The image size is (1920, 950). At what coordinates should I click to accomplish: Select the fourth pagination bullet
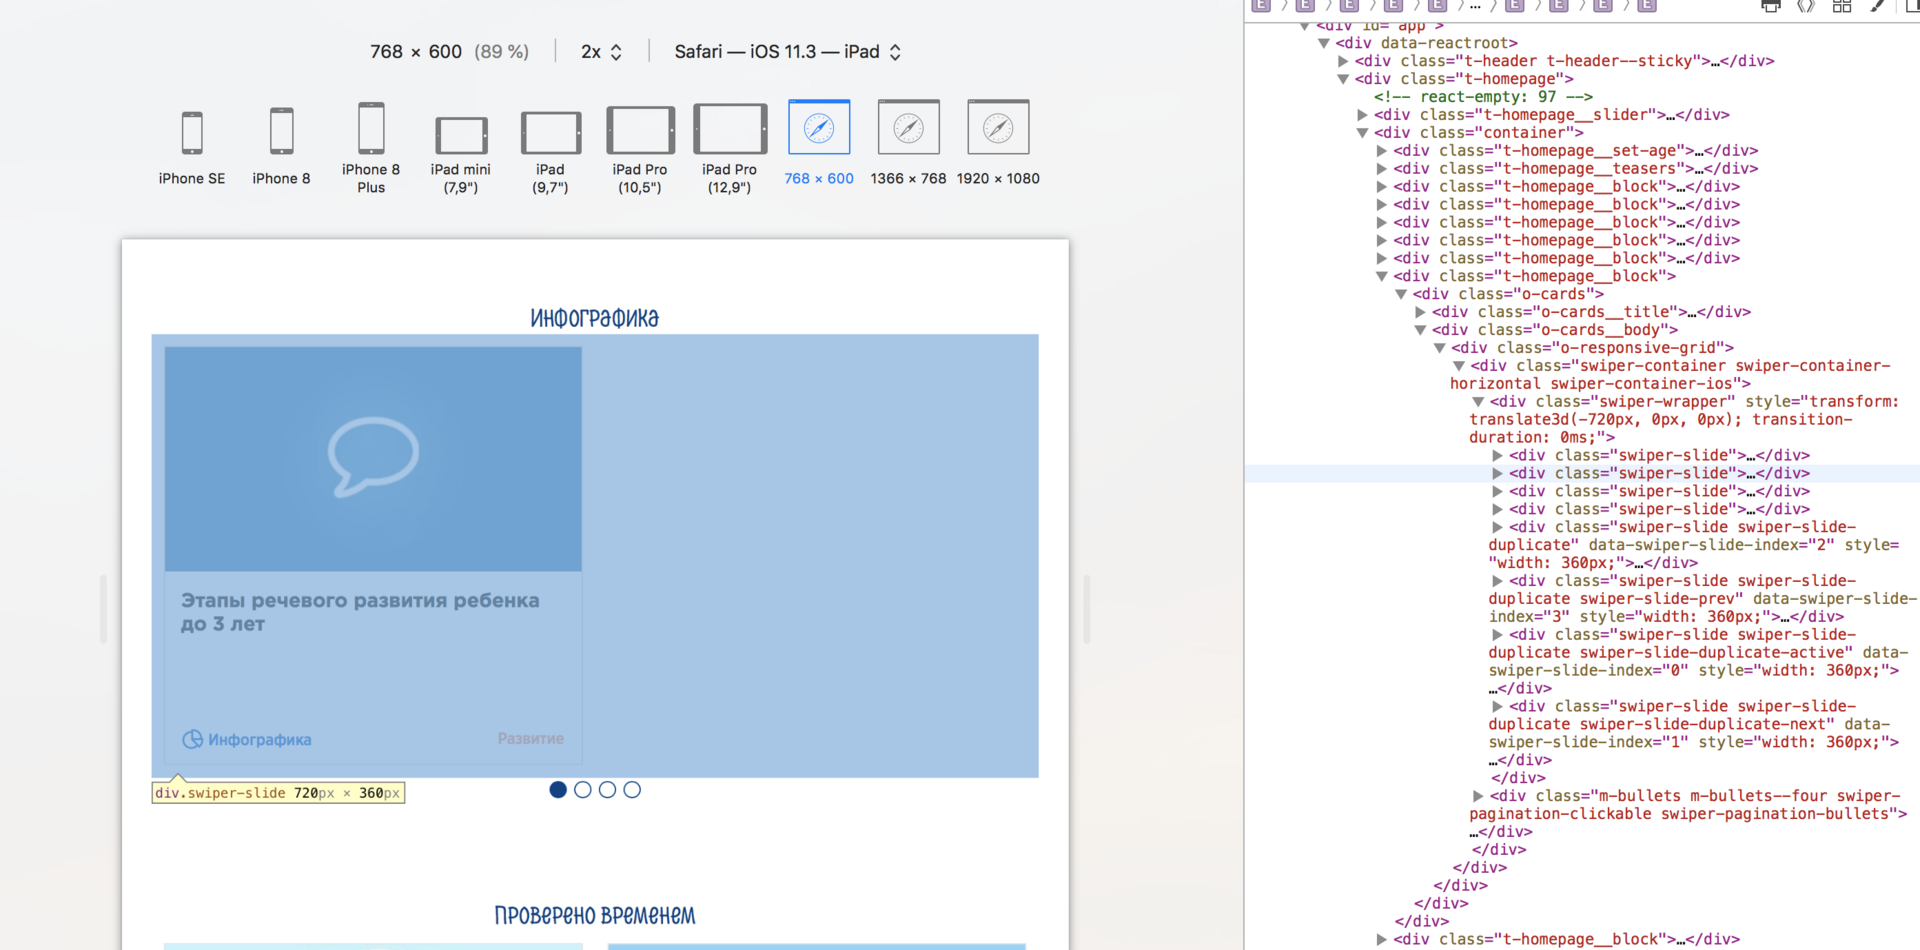tap(632, 790)
